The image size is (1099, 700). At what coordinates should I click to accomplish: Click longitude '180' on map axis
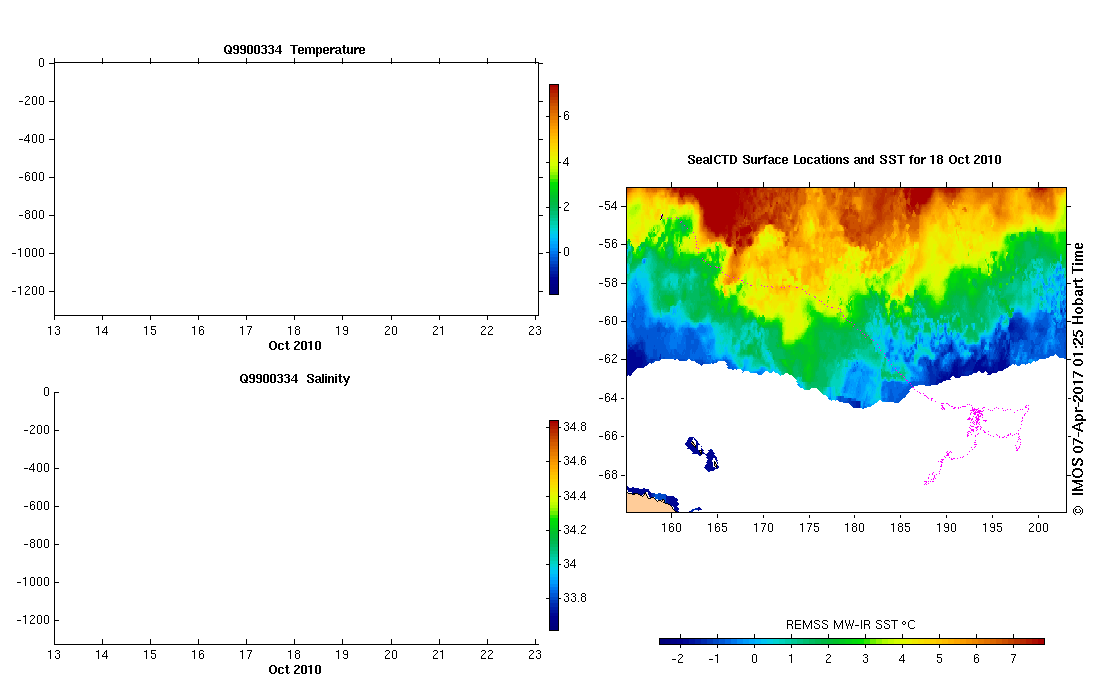click(x=854, y=528)
